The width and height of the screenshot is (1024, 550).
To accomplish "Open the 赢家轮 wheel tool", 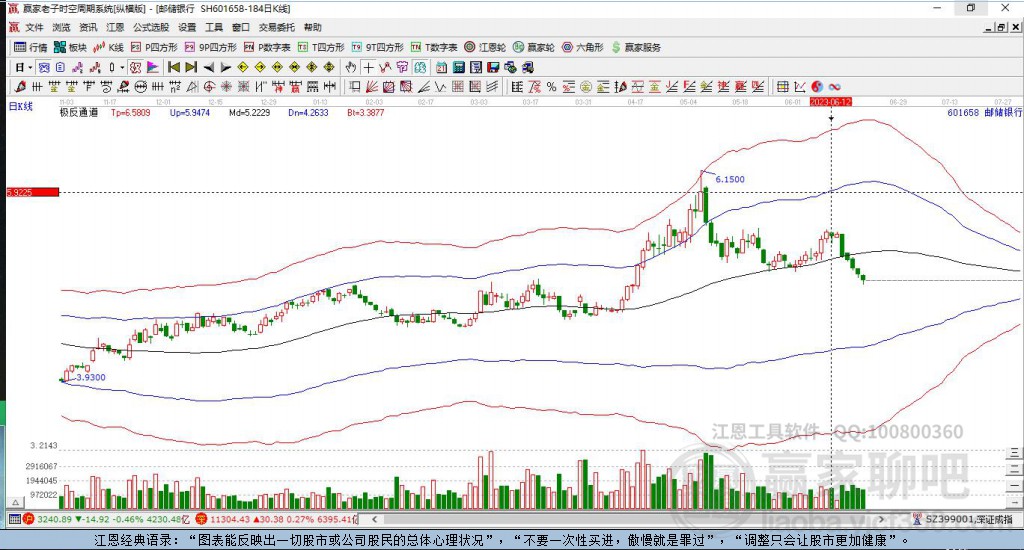I will (534, 47).
